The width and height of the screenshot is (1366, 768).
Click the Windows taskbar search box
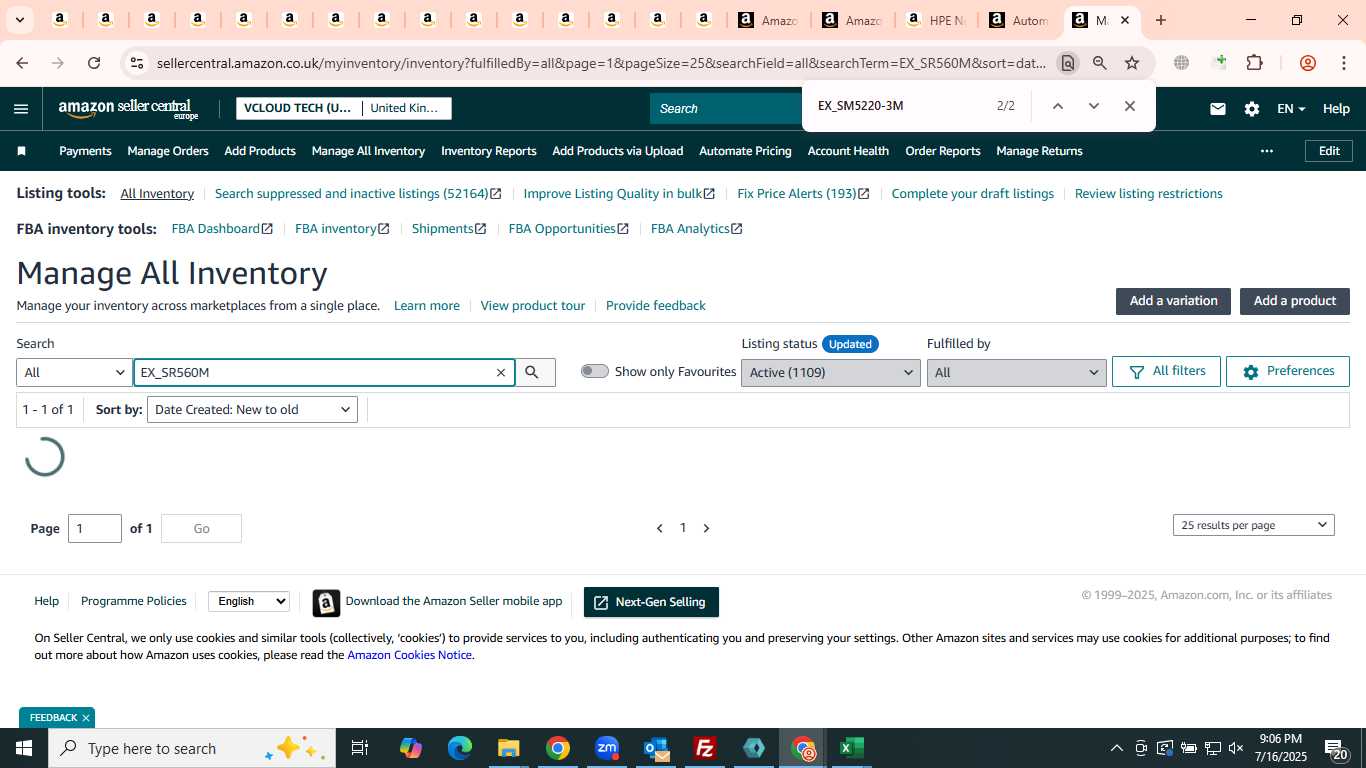tap(190, 748)
